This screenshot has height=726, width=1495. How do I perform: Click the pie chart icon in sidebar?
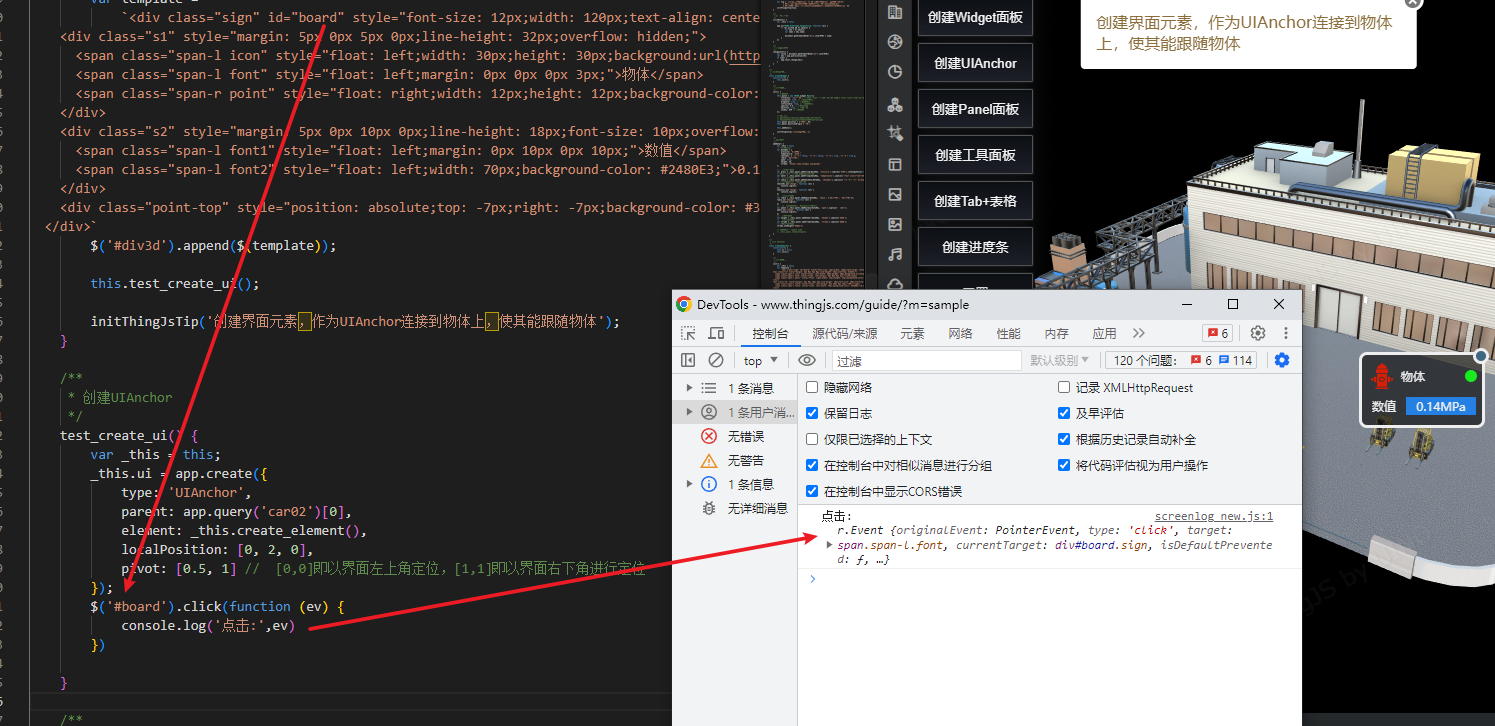(x=895, y=72)
